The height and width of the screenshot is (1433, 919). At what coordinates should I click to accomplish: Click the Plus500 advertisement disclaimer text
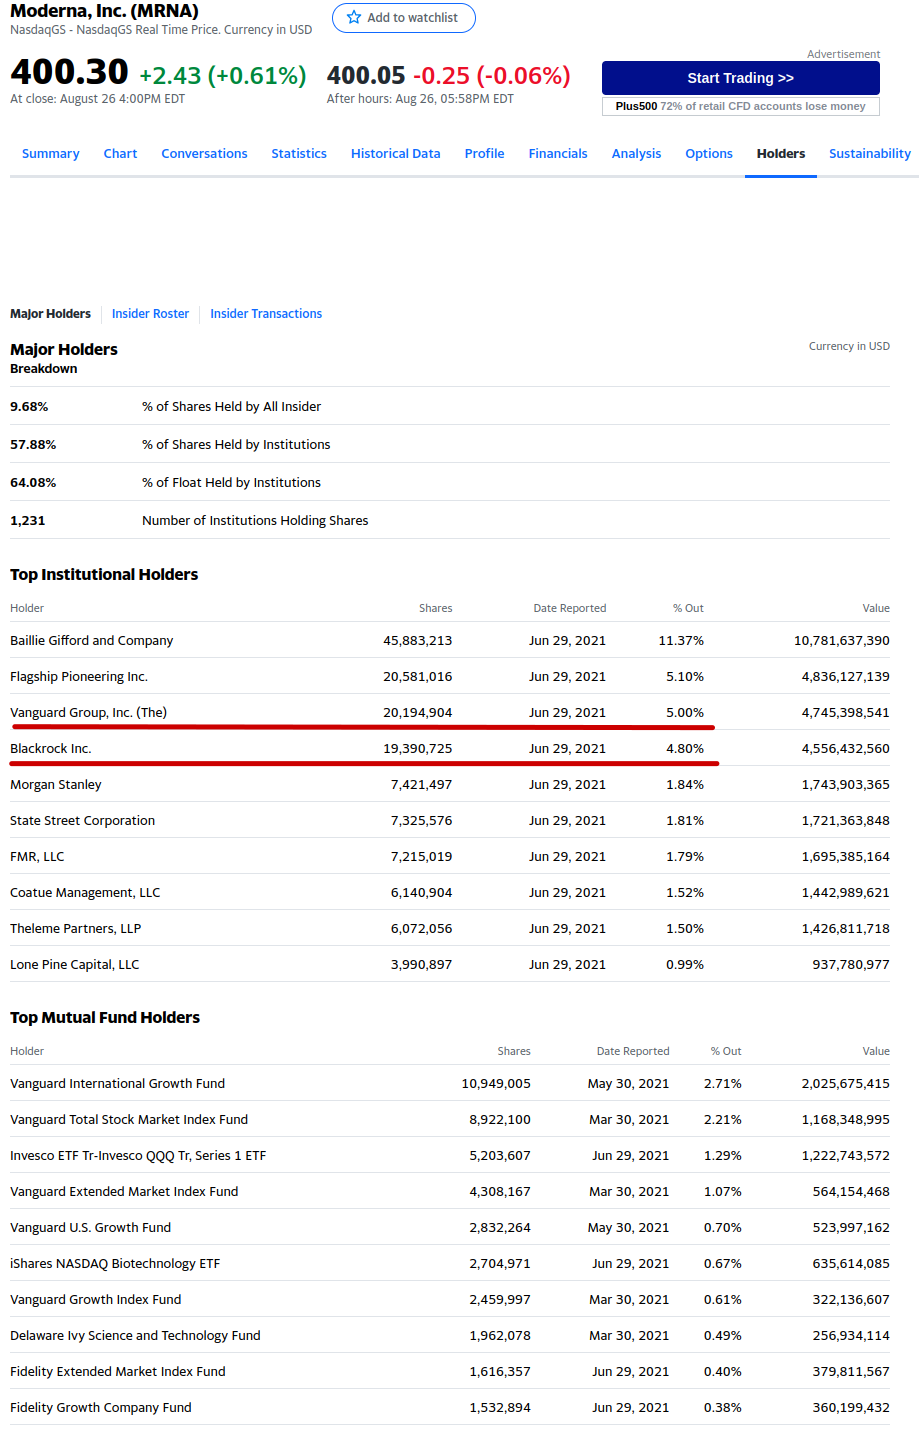coord(740,106)
